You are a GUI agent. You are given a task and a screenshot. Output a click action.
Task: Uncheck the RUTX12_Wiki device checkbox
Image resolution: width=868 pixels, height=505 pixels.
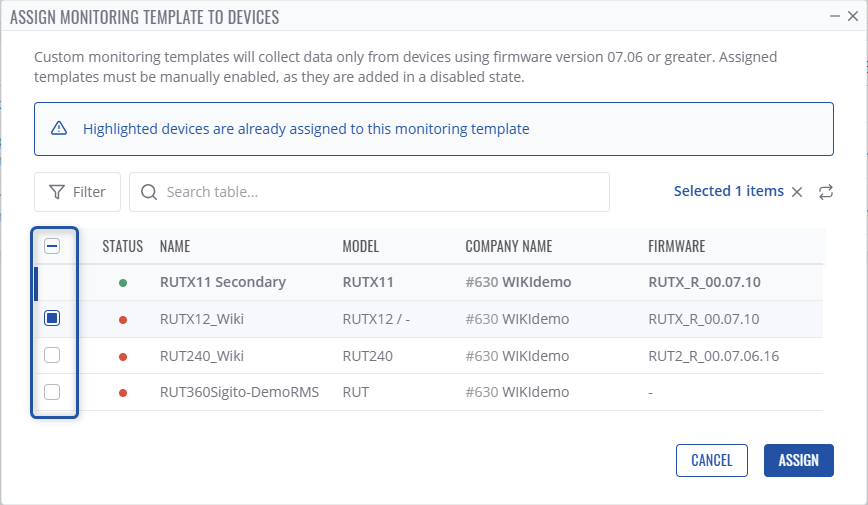tap(53, 319)
